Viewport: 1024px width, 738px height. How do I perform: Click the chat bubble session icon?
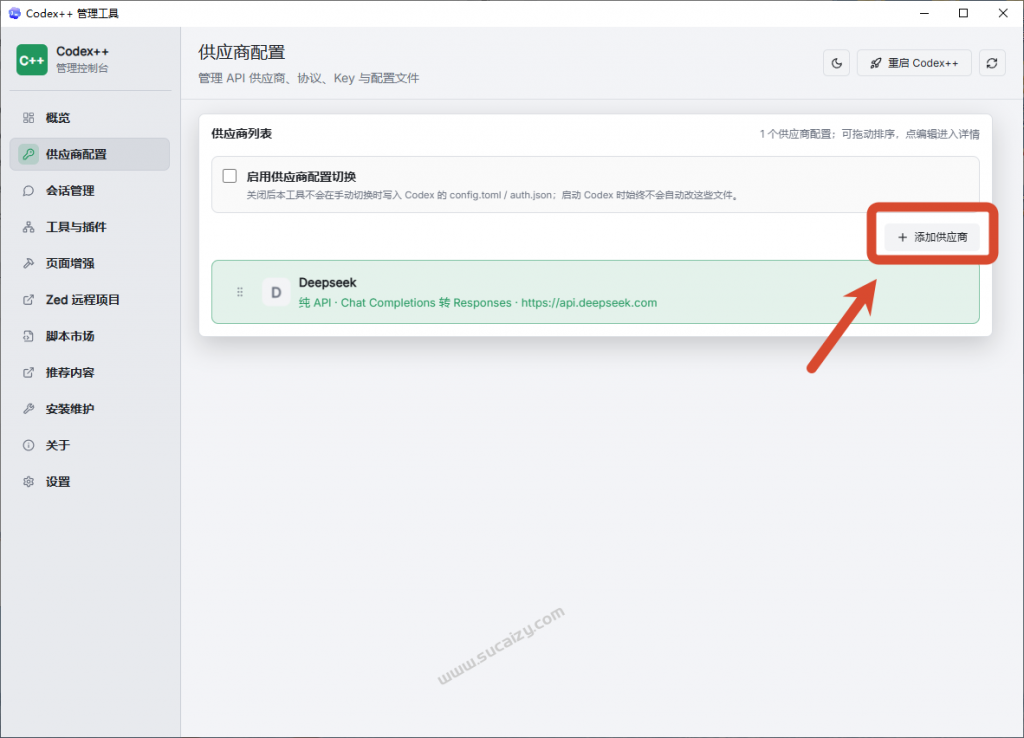coord(28,191)
